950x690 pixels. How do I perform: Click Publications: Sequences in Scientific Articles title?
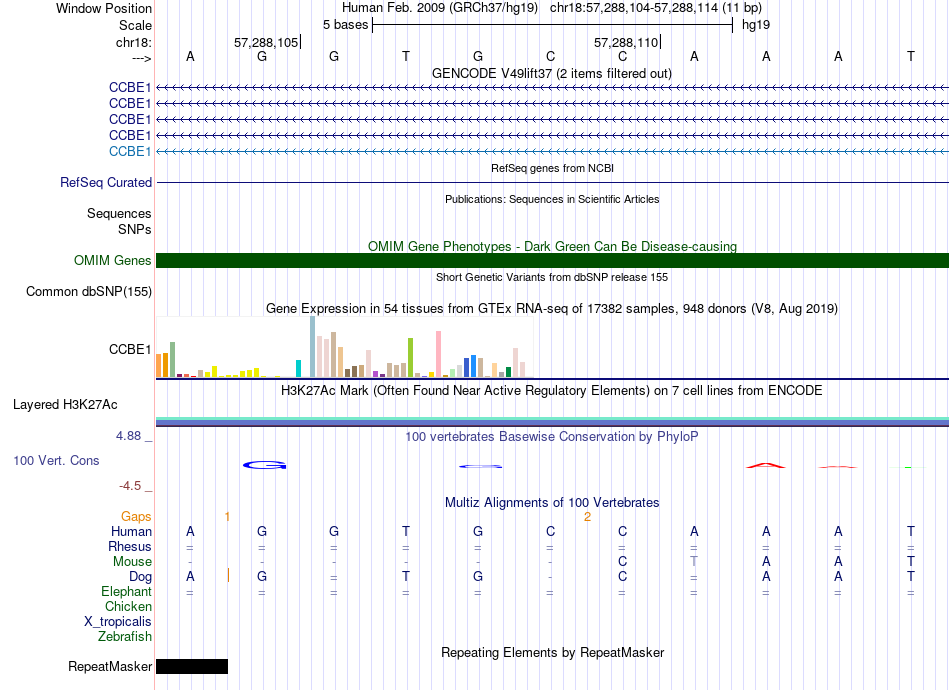point(552,199)
